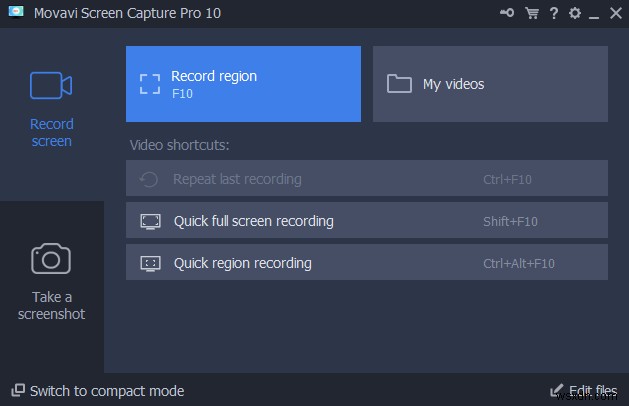Click the quick full screen recording monitor icon
Viewport: 629px width, 406px height.
point(150,221)
